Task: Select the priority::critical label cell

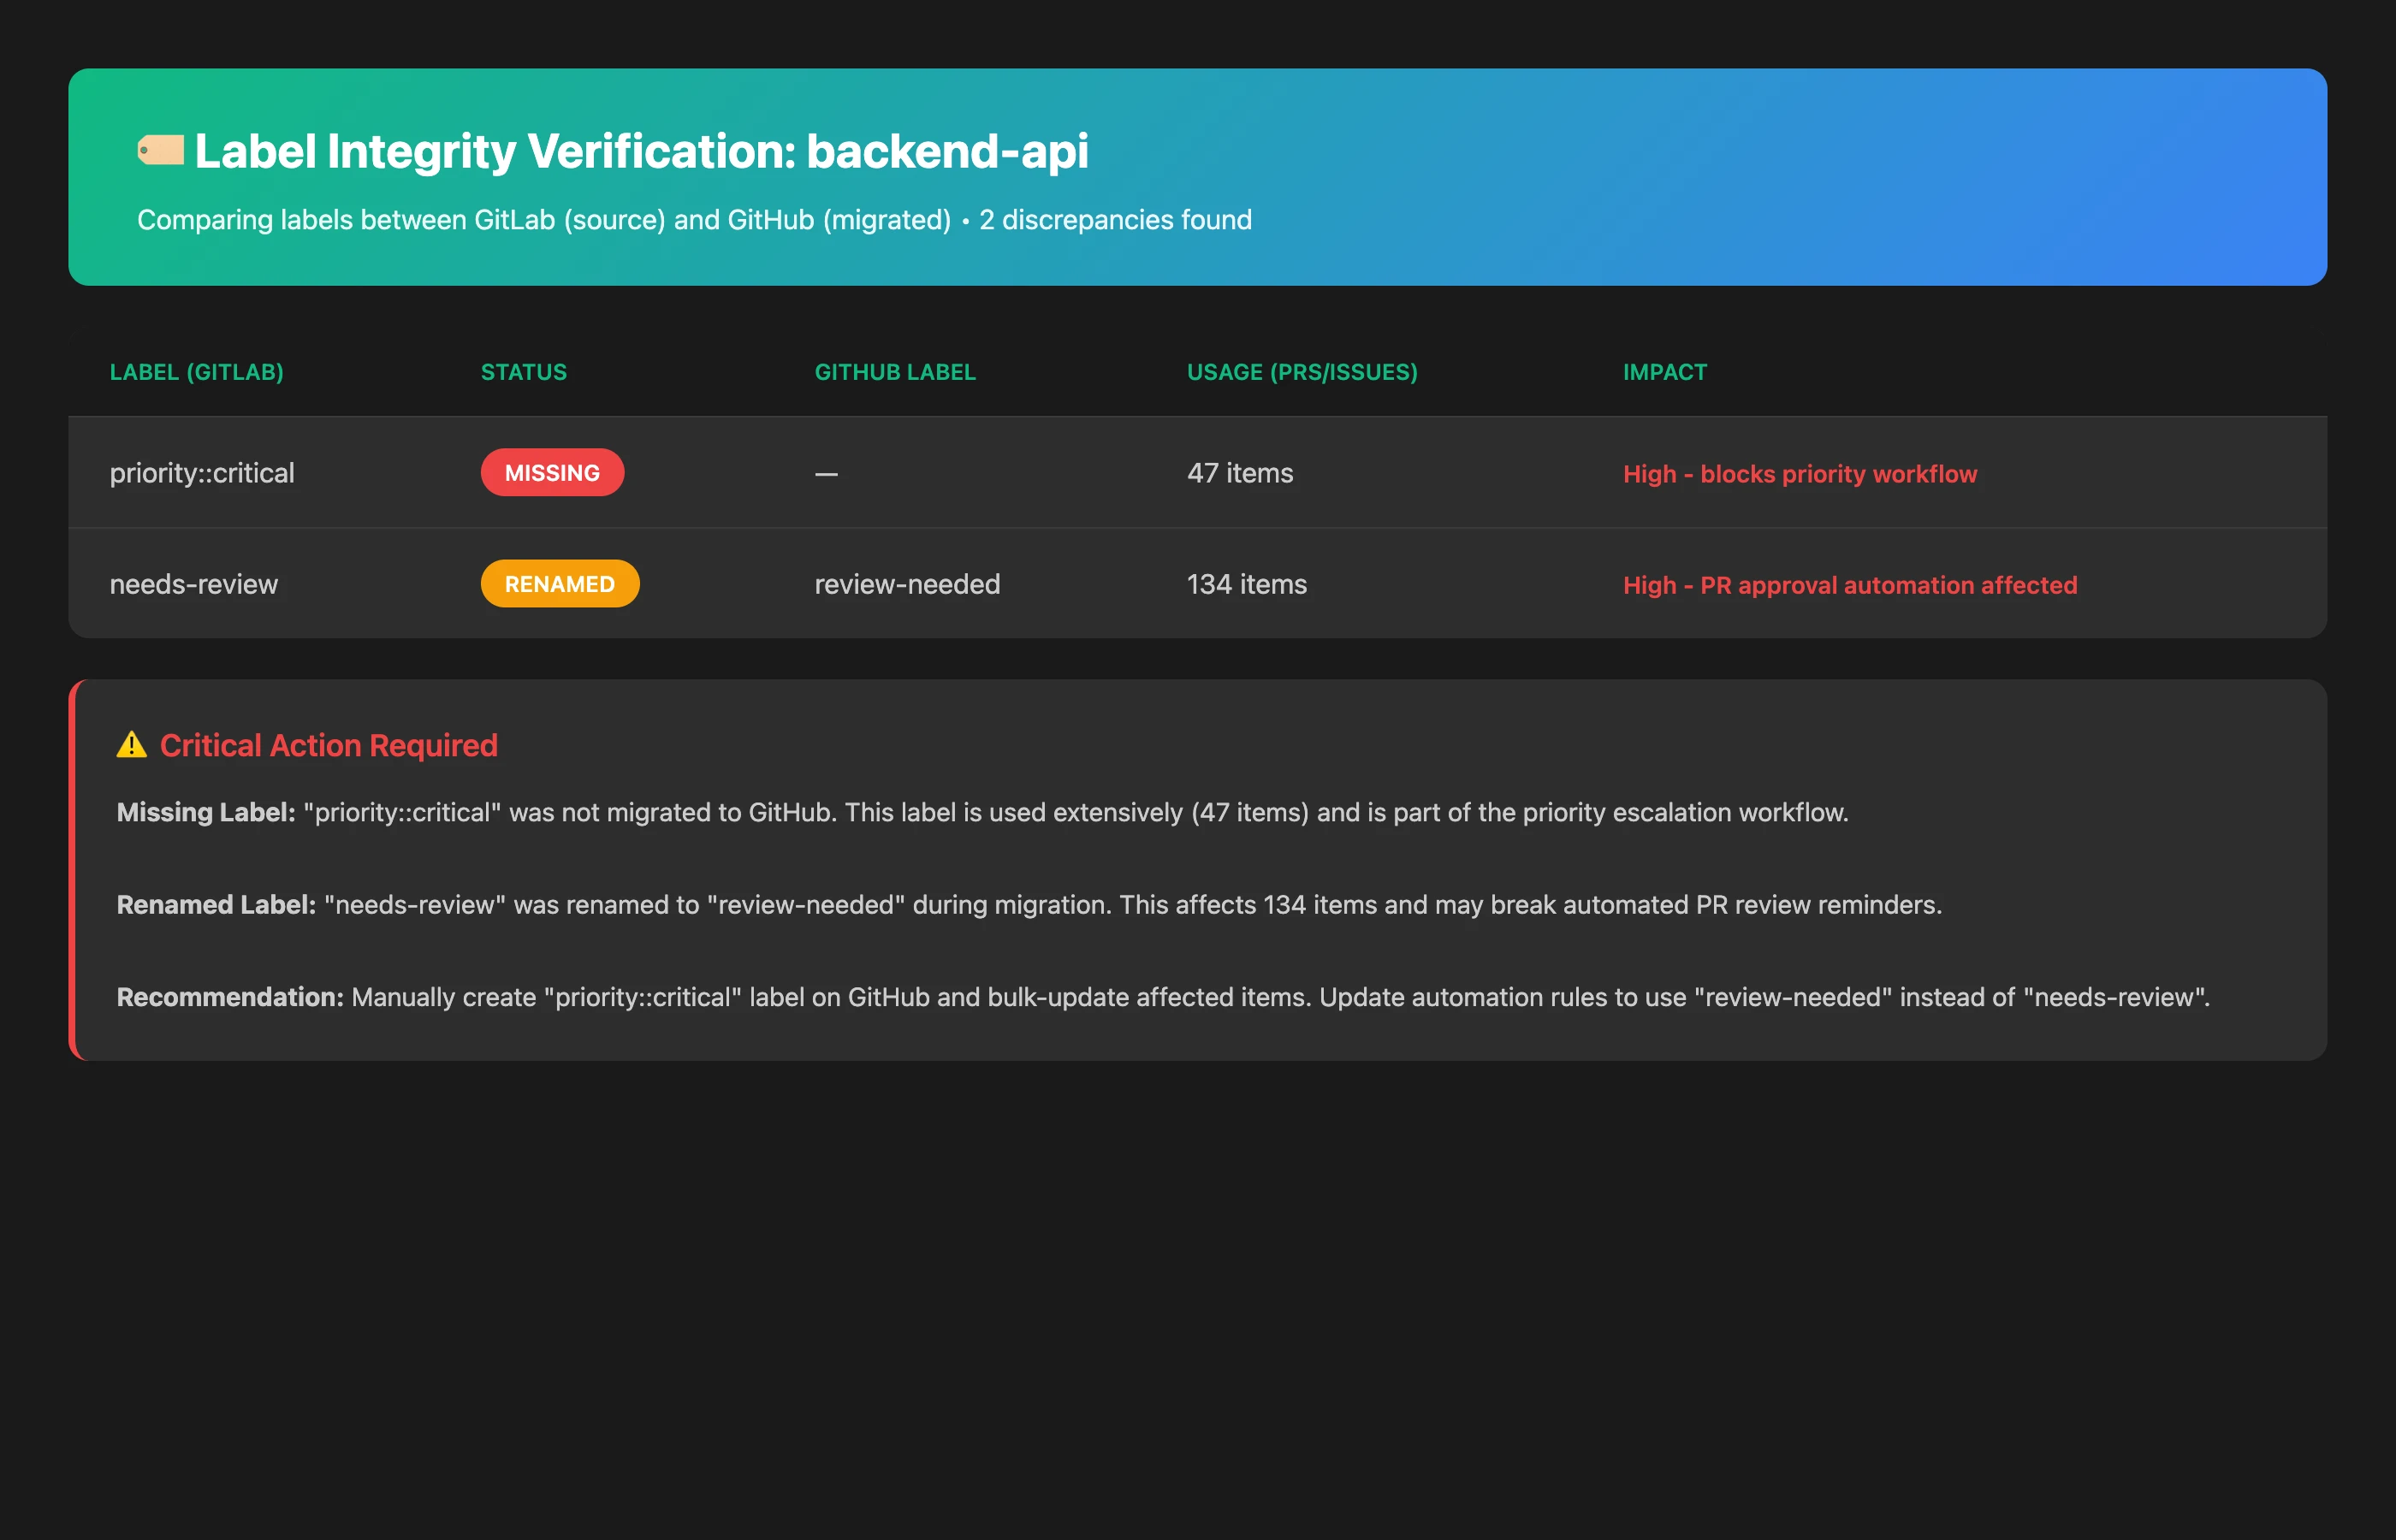Action: tap(202, 473)
